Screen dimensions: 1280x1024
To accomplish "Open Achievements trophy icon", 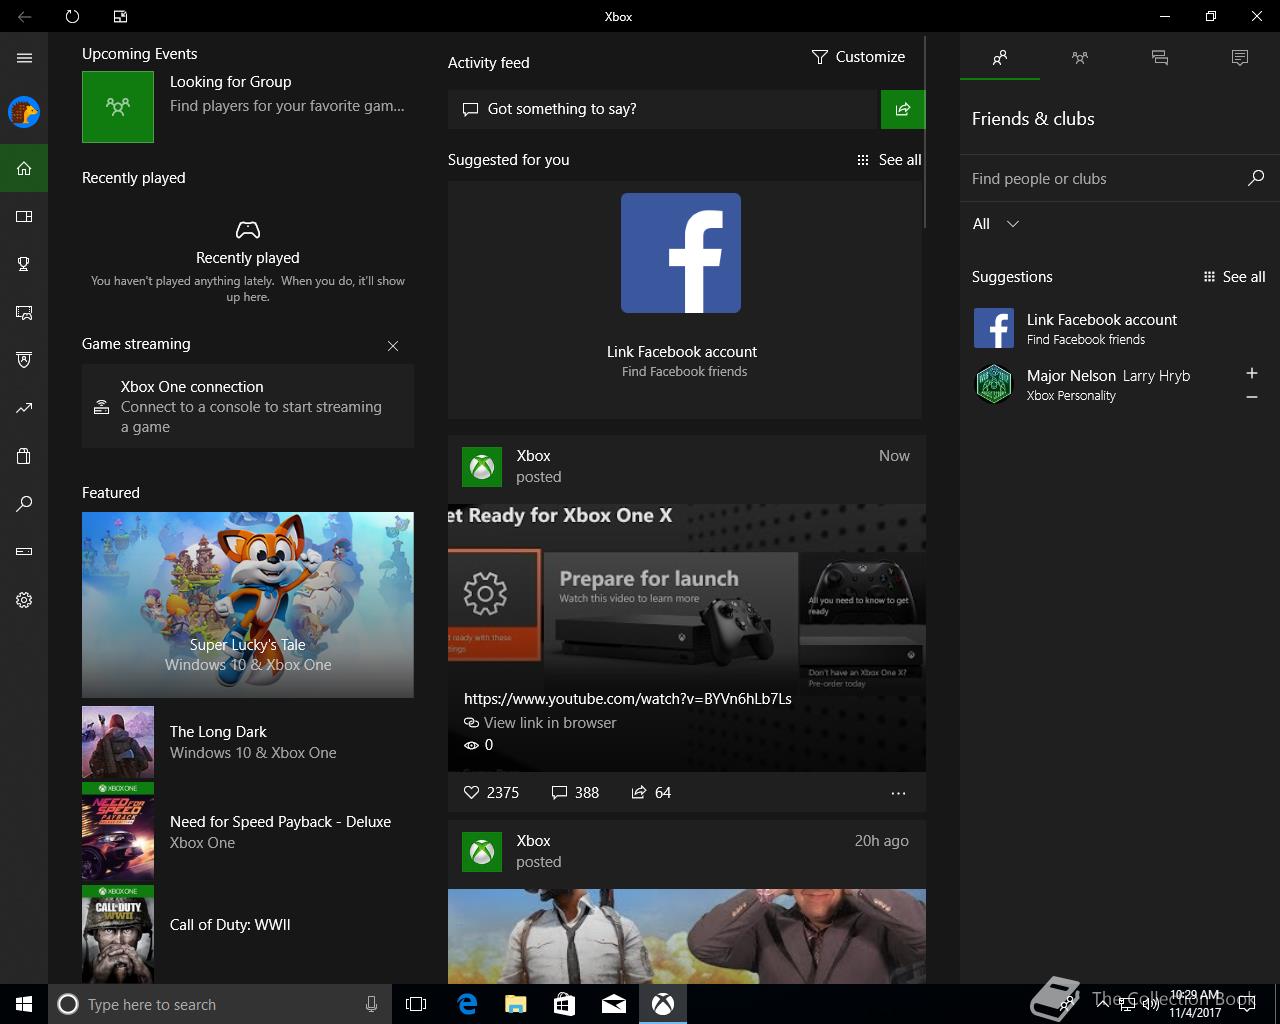I will 24,264.
